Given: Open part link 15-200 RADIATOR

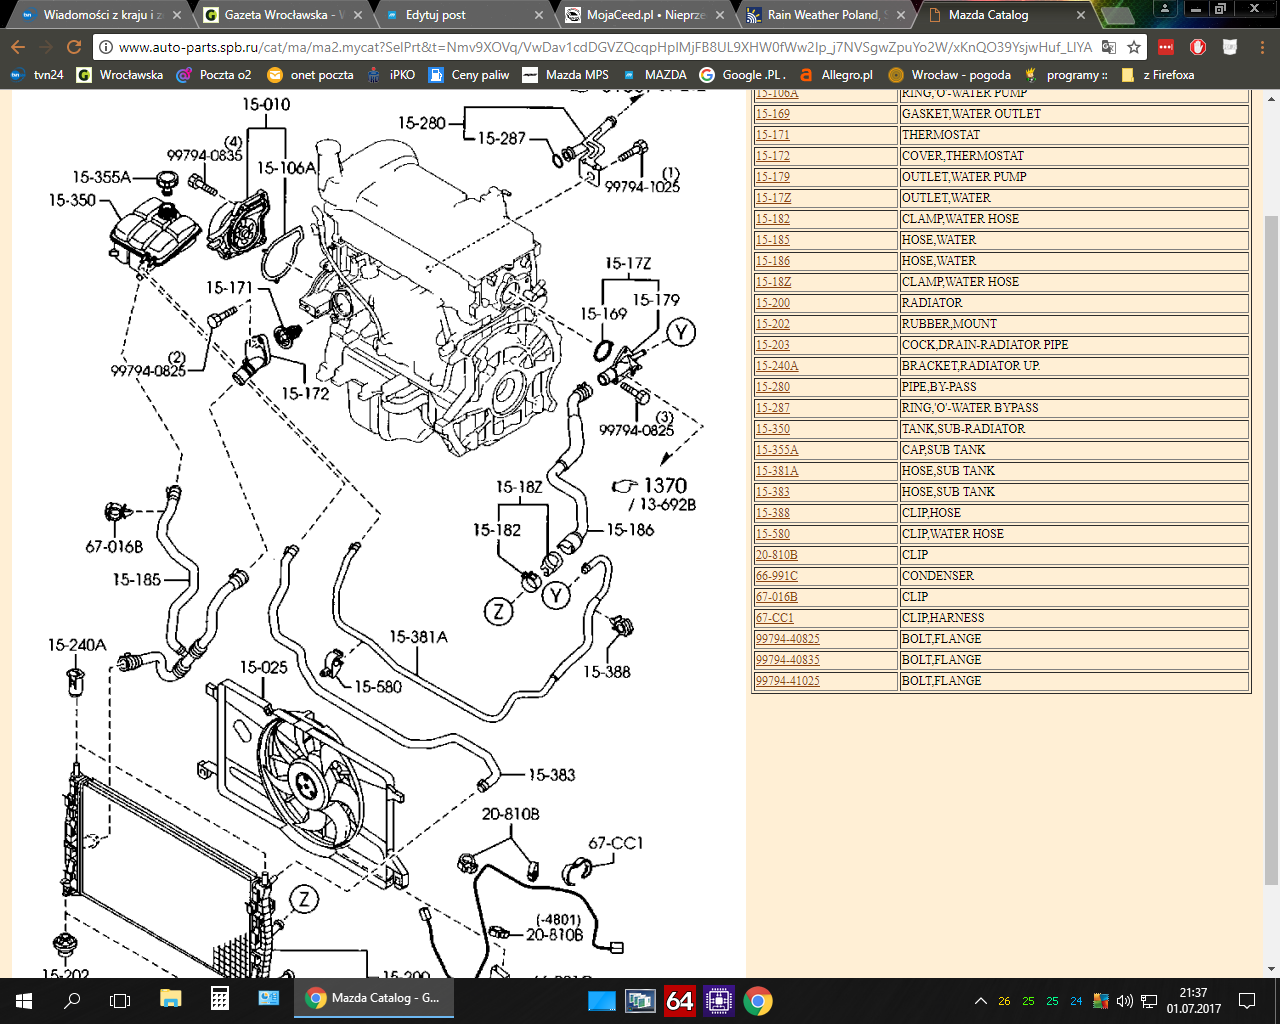Looking at the screenshot, I should pyautogui.click(x=772, y=303).
